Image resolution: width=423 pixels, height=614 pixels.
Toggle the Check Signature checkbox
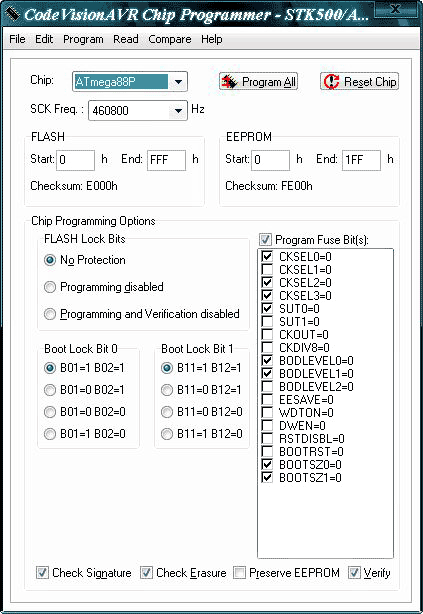pos(42,572)
